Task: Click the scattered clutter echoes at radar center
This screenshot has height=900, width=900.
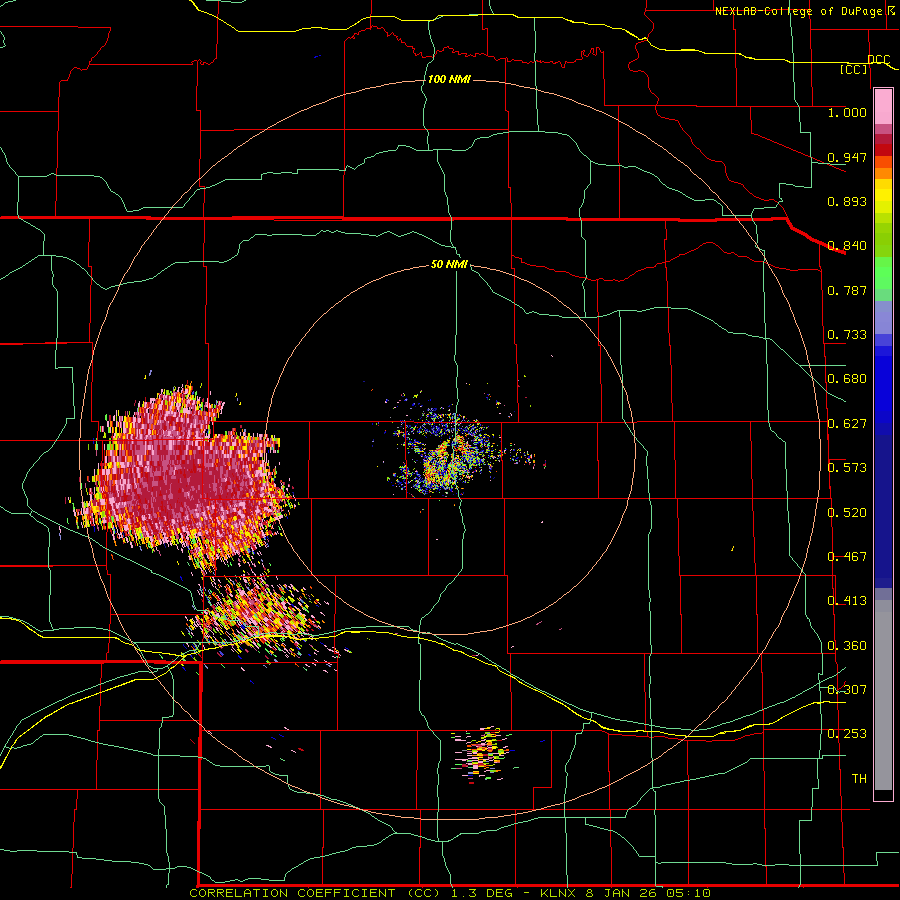Action: click(451, 451)
